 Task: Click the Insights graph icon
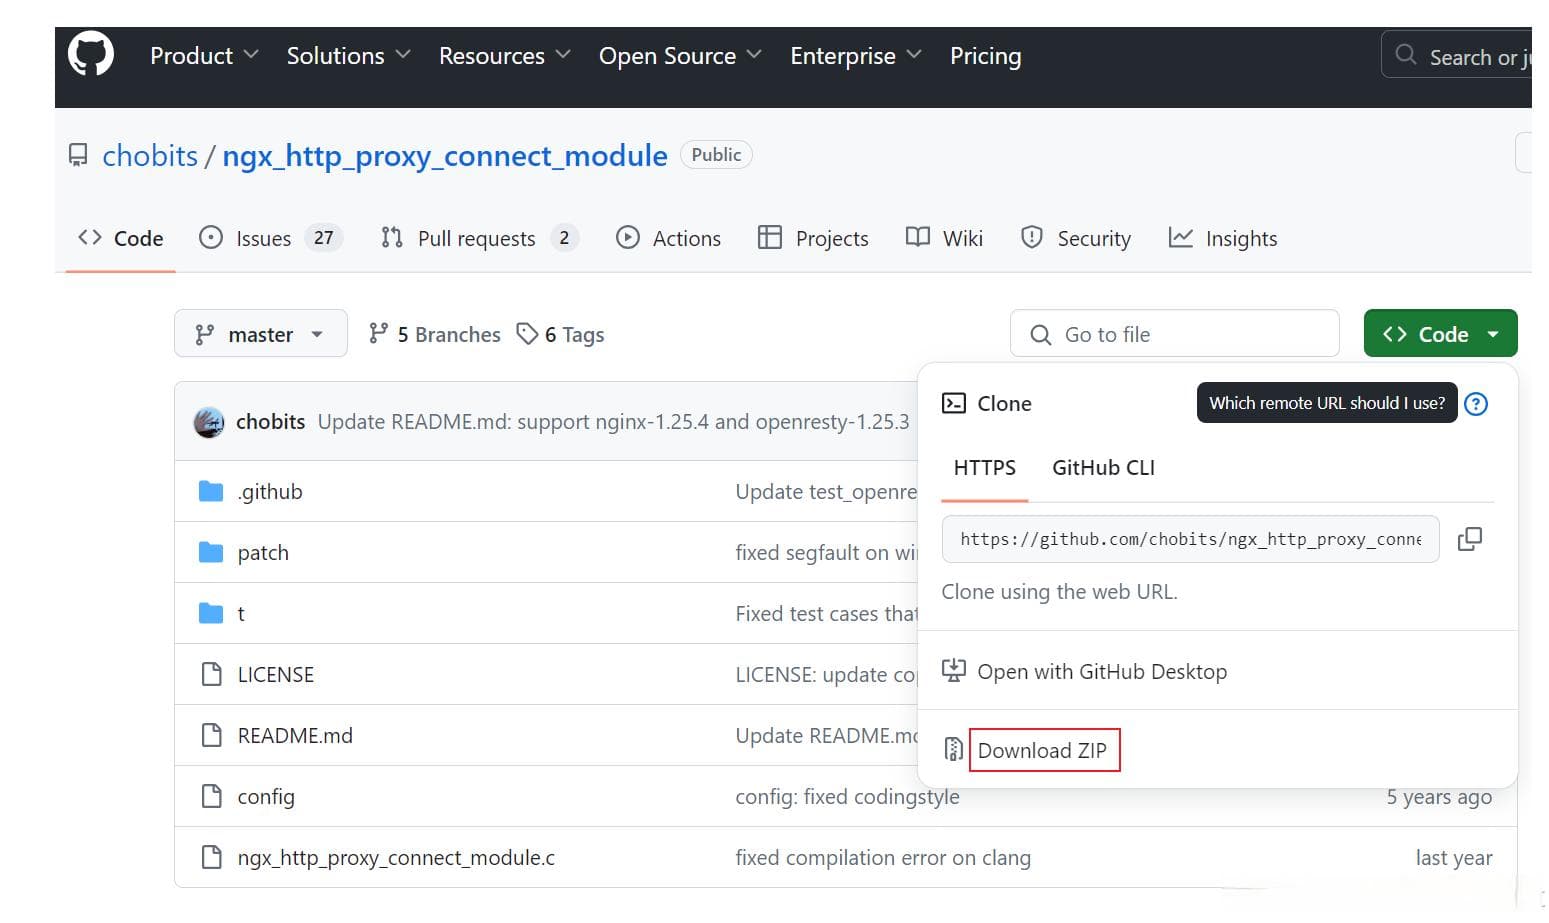[x=1181, y=237]
